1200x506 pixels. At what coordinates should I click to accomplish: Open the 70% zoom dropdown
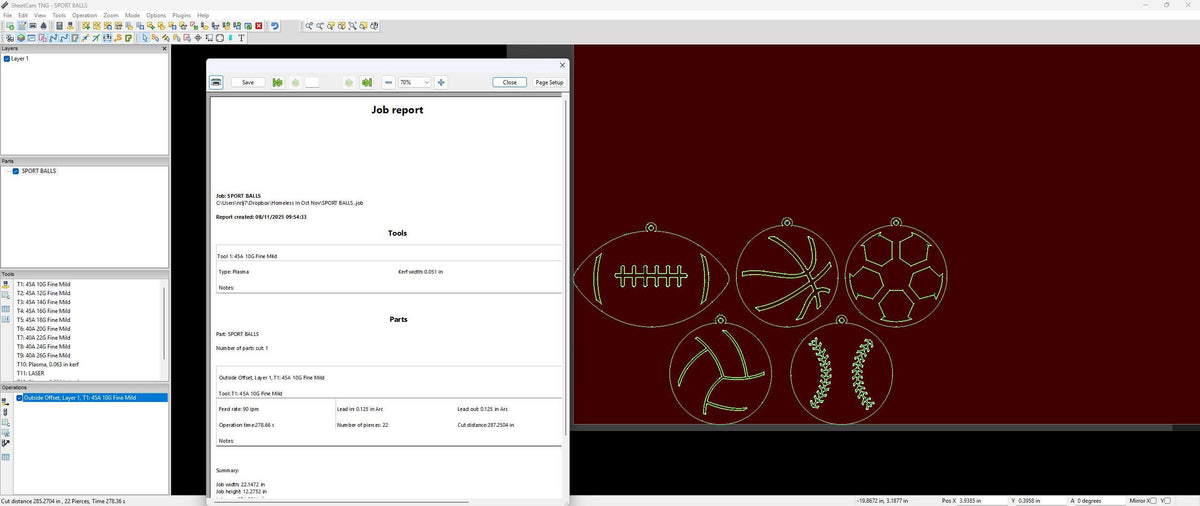click(415, 82)
